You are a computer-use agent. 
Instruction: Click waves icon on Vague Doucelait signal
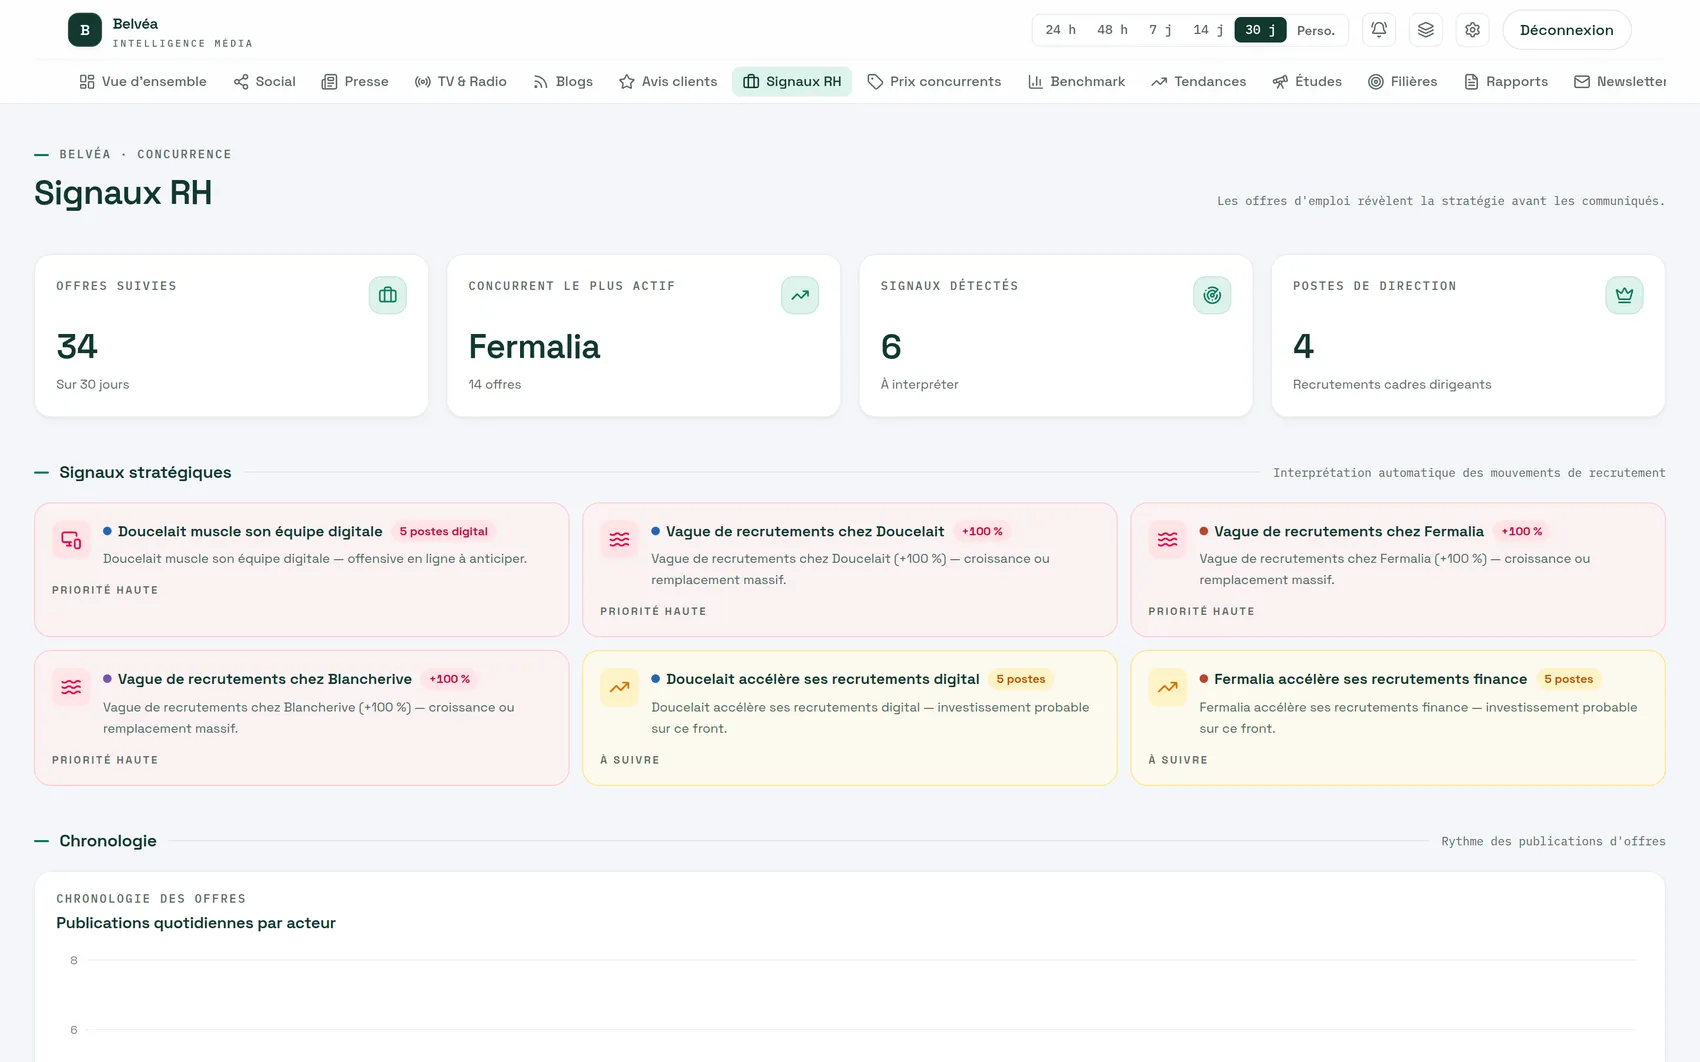[x=619, y=540]
